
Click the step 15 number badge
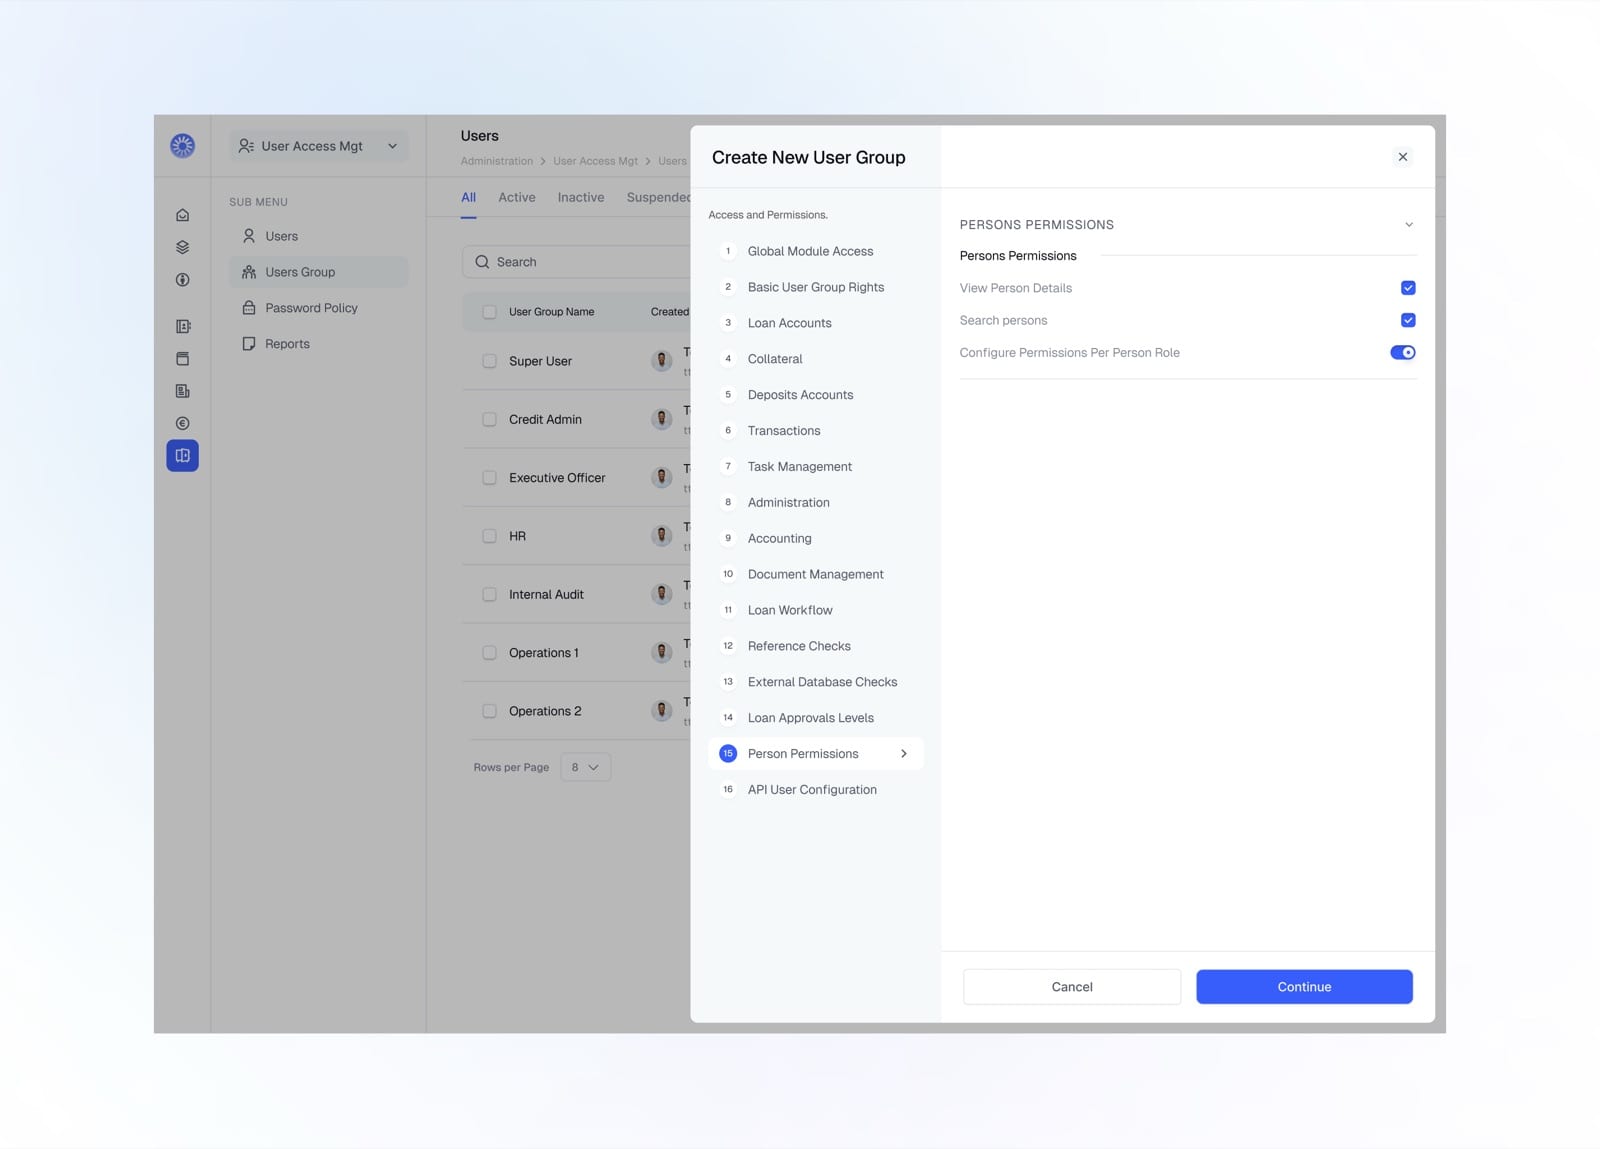(728, 754)
